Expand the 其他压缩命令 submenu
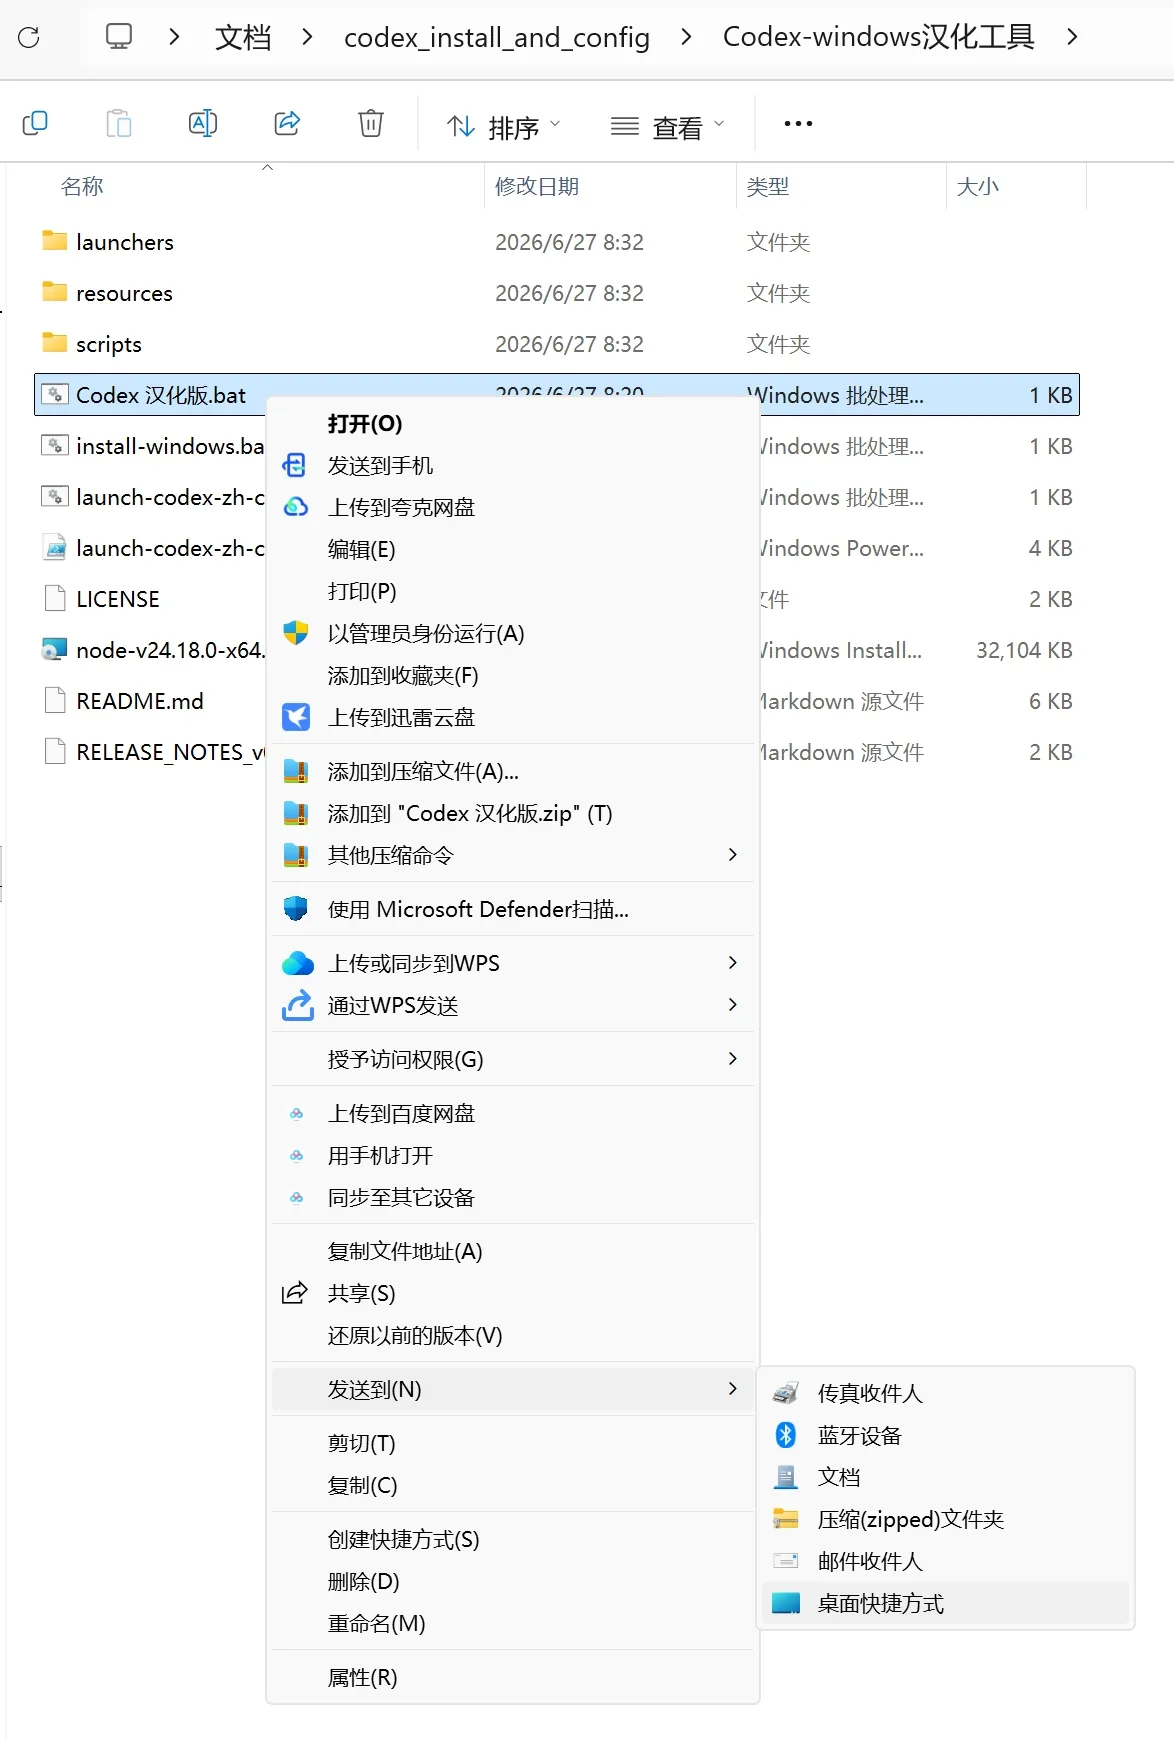The image size is (1174, 1741). tap(733, 855)
